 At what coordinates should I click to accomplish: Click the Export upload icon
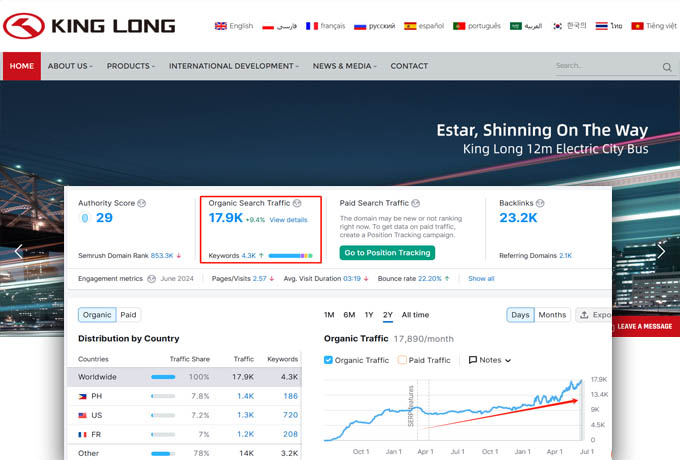click(x=584, y=315)
